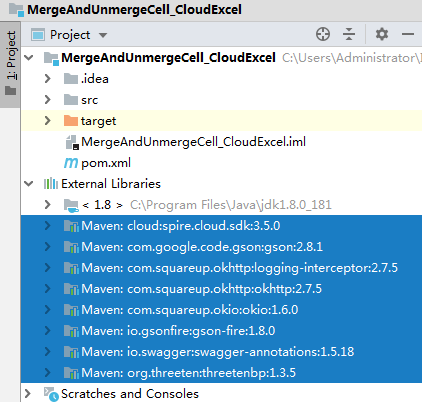Select Maven: com.squareup.okhttp:okhttp:2.7.5 entry

[201, 289]
